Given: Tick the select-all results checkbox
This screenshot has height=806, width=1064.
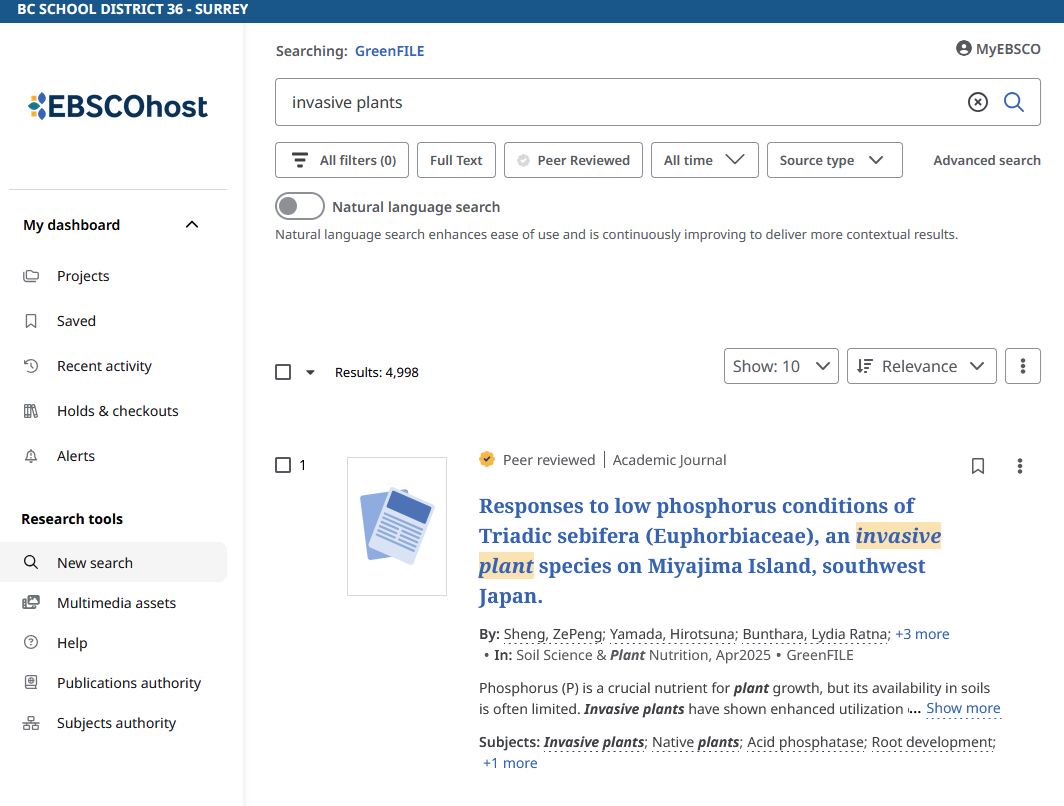Looking at the screenshot, I should tap(283, 372).
